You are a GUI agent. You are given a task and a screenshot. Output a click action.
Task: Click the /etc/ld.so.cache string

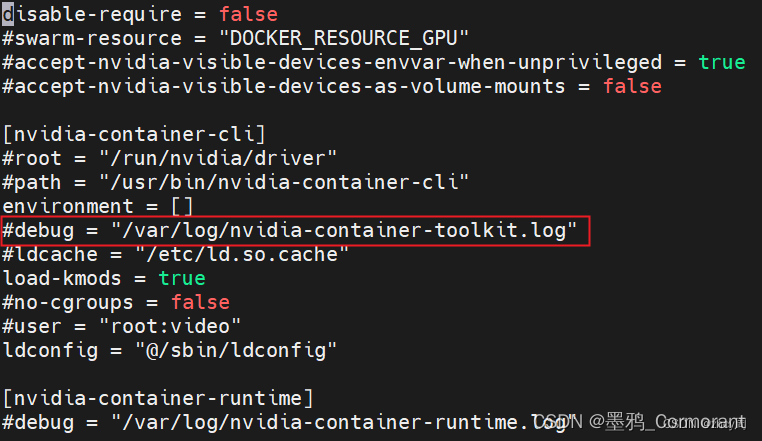point(242,254)
